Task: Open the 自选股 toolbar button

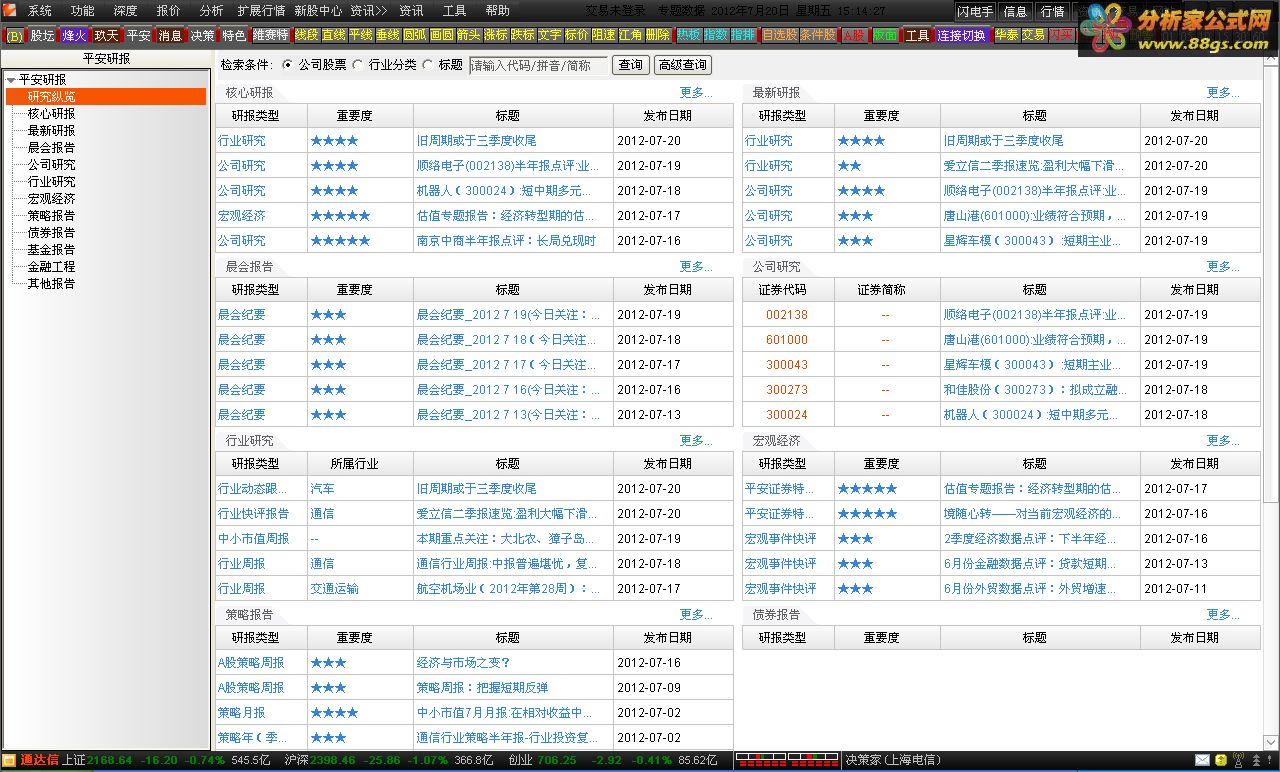Action: point(779,35)
